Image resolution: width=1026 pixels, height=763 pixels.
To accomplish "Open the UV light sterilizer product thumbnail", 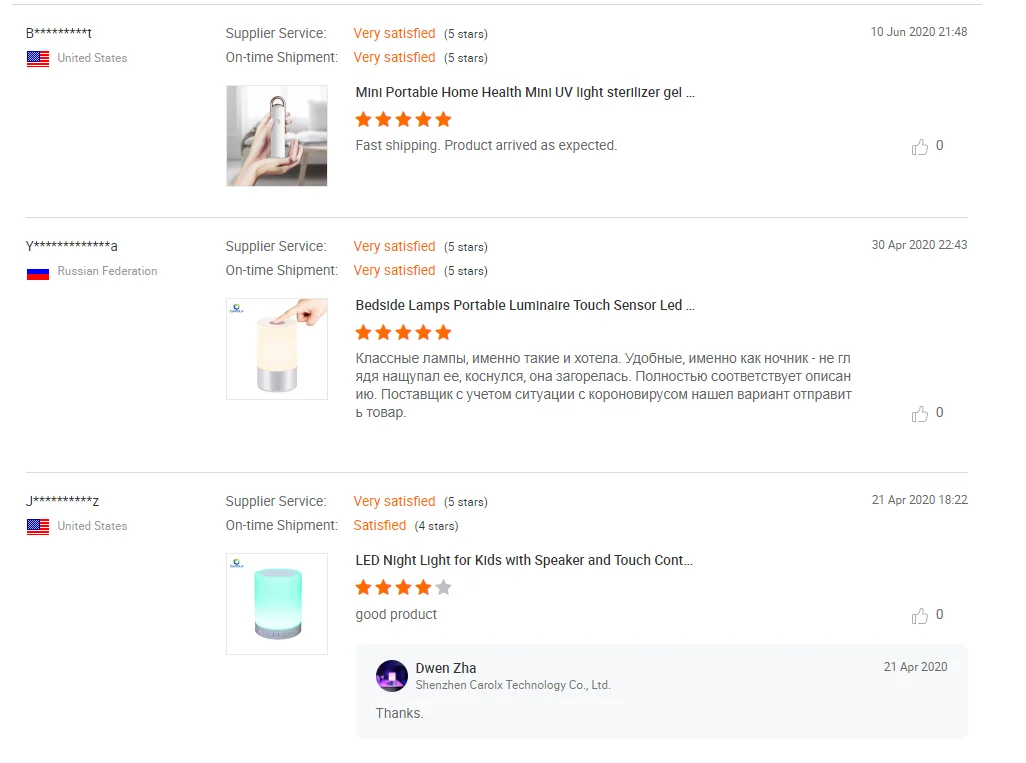I will coord(277,136).
